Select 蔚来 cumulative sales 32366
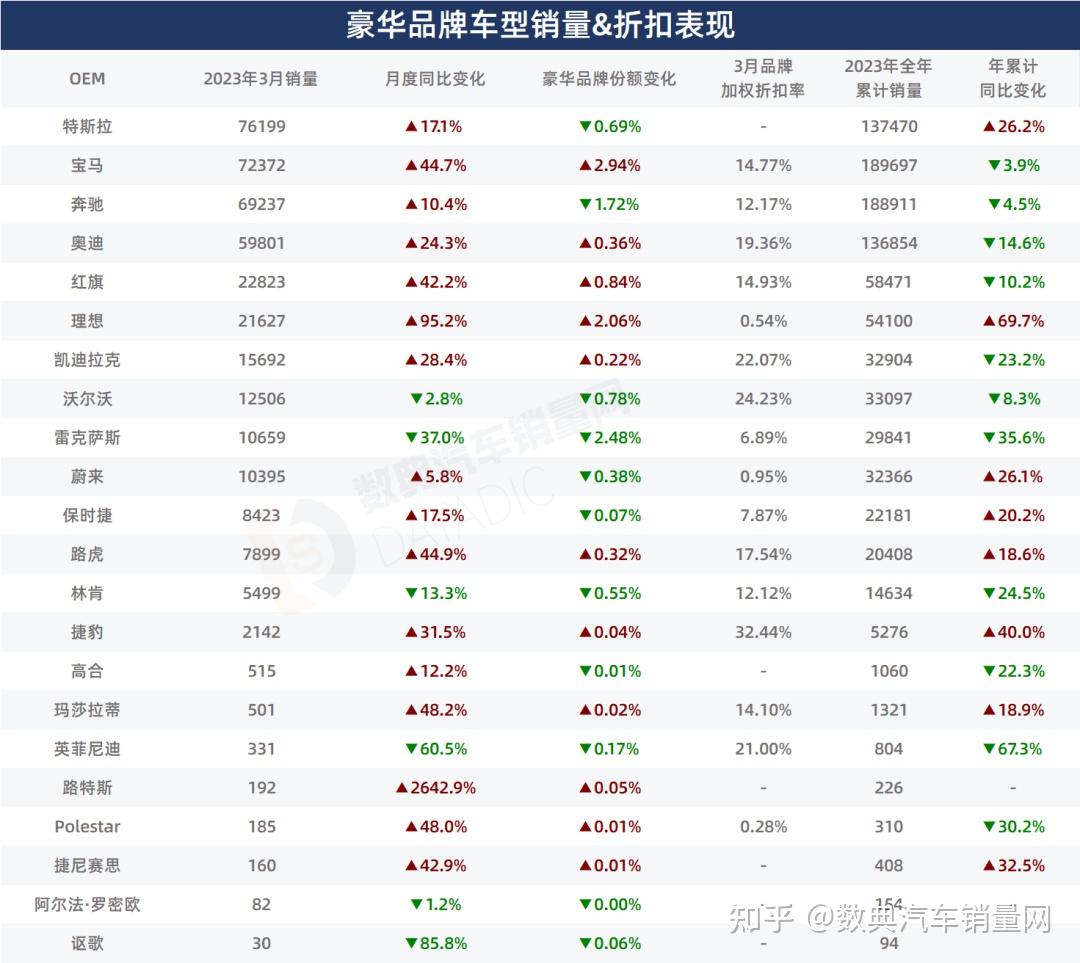The height and width of the screenshot is (963, 1080). (889, 477)
